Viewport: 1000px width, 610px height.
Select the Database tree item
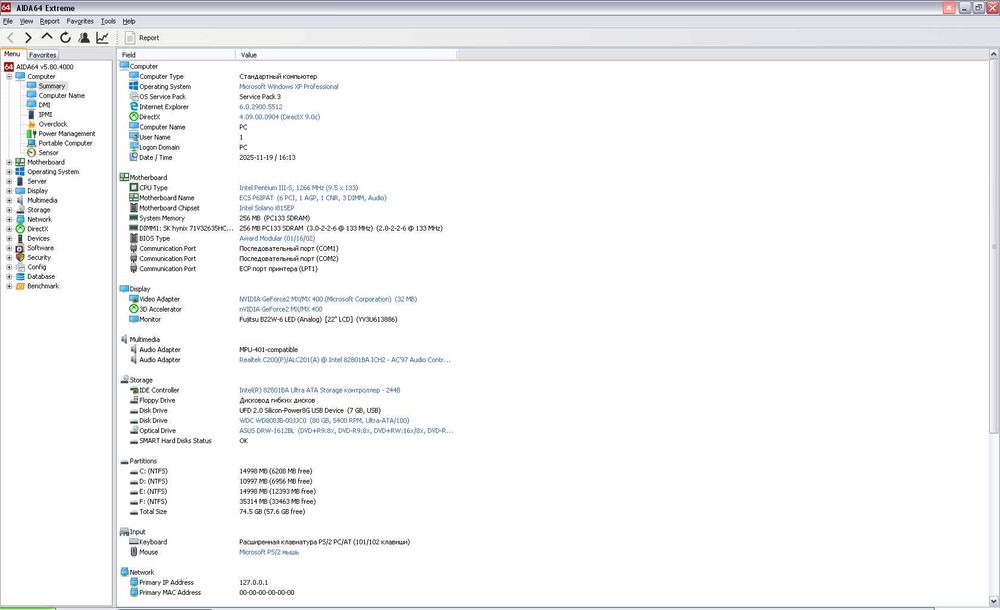point(41,276)
